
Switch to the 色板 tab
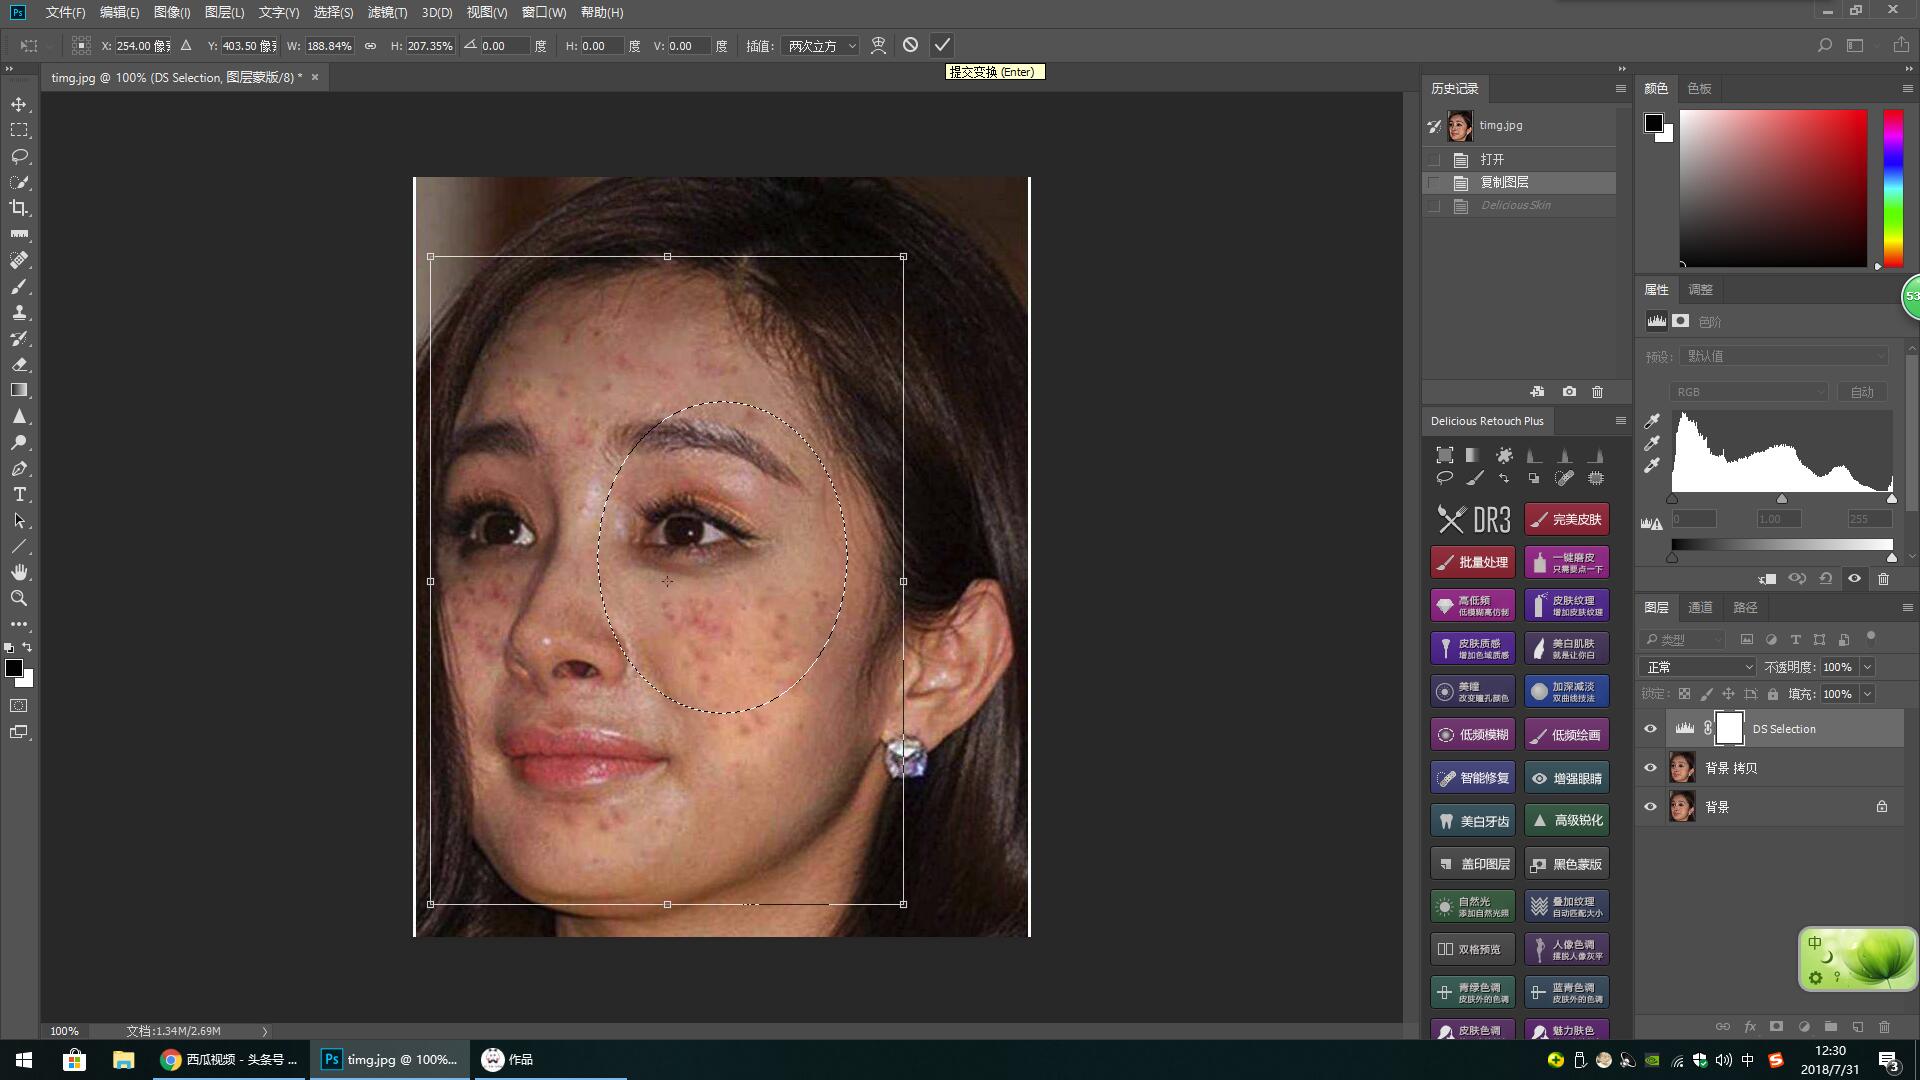[1699, 89]
